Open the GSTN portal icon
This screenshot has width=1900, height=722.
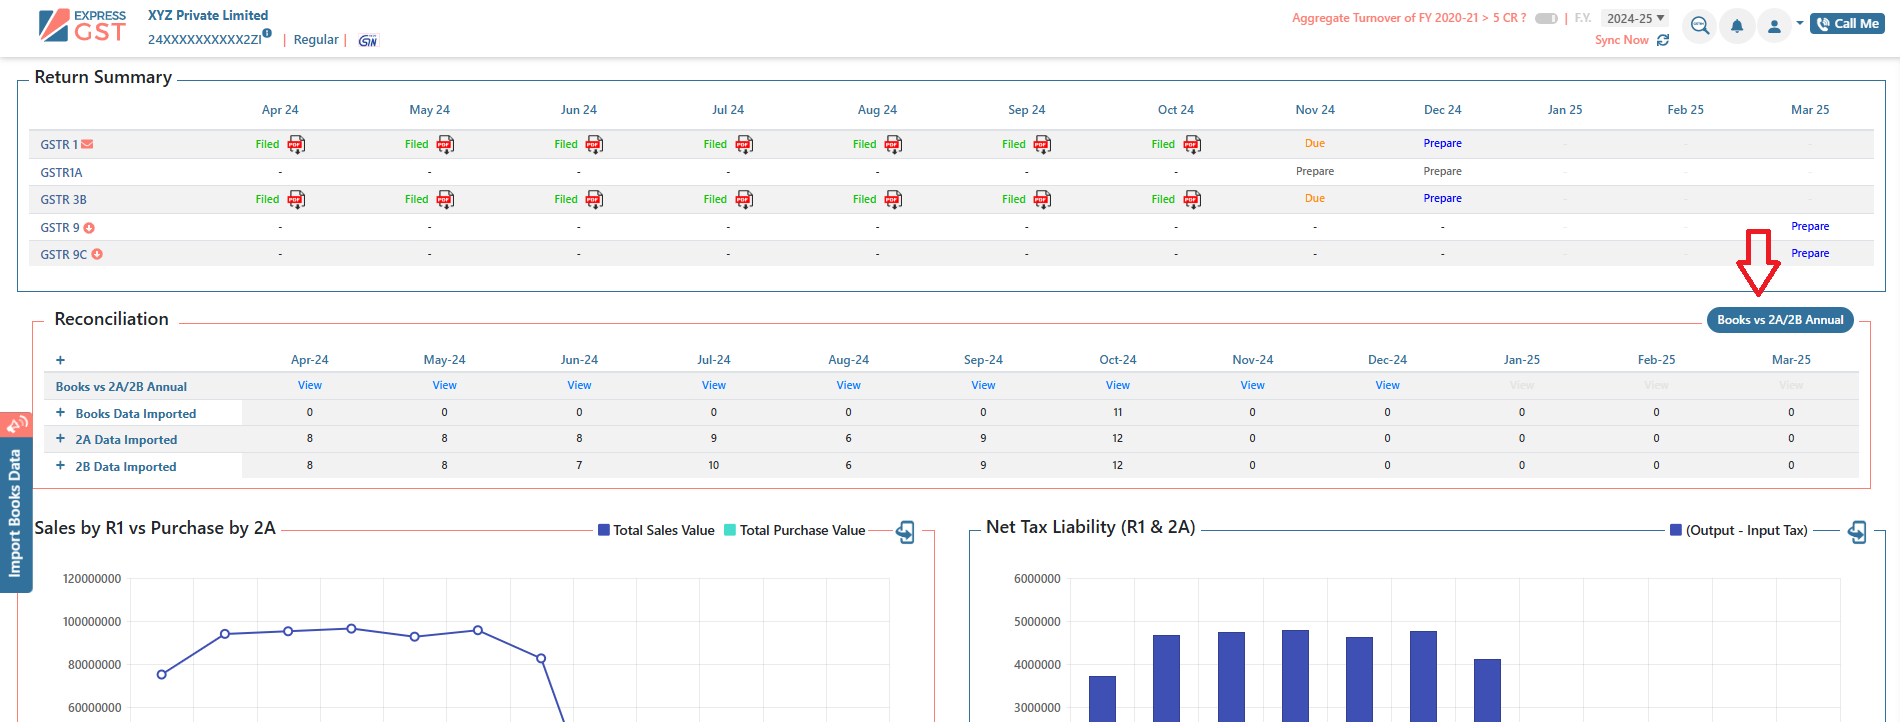pyautogui.click(x=368, y=40)
